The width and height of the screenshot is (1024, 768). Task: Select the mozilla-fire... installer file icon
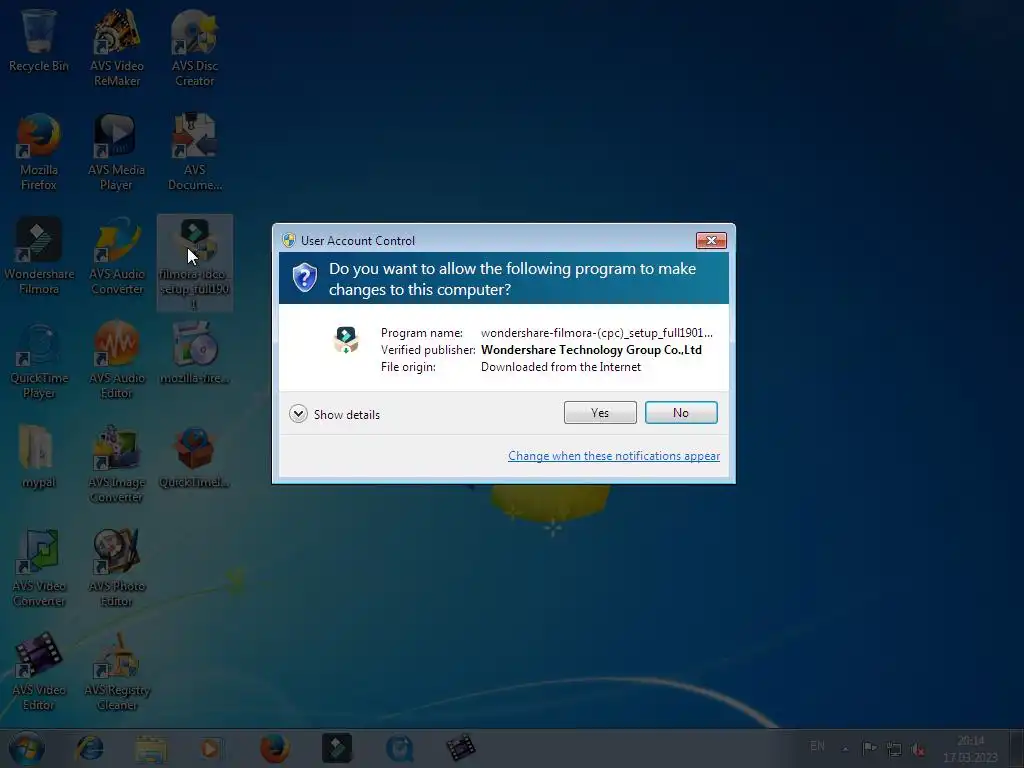[195, 353]
